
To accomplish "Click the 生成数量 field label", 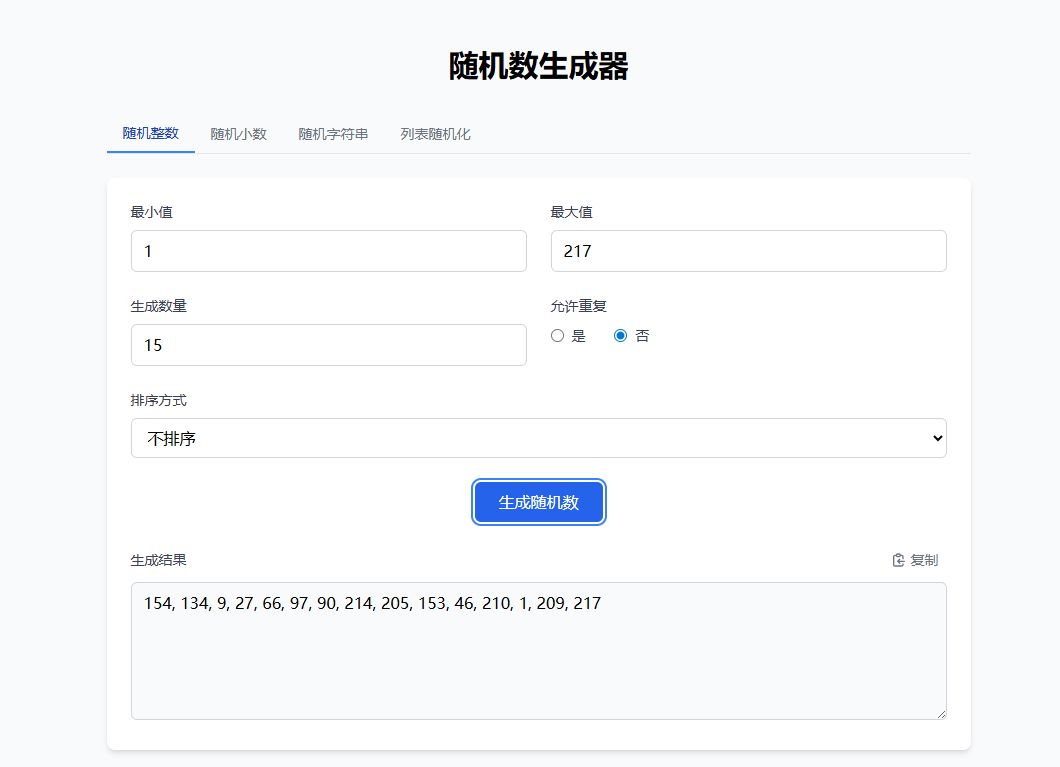I will click(x=158, y=306).
